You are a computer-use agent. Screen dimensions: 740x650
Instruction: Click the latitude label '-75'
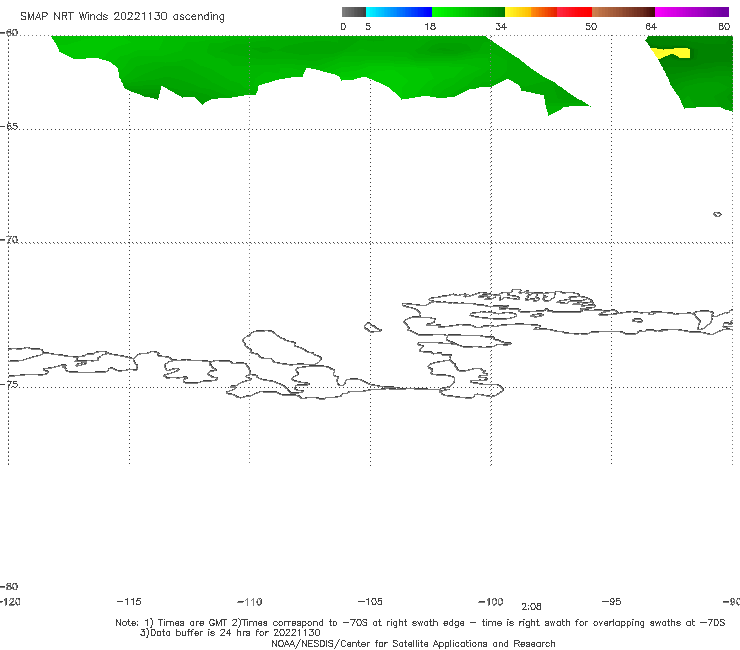click(9, 385)
